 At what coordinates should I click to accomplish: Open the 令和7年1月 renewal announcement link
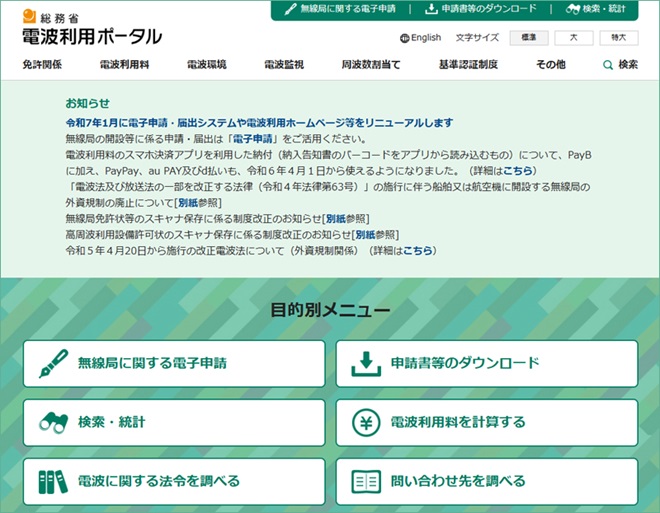[259, 123]
